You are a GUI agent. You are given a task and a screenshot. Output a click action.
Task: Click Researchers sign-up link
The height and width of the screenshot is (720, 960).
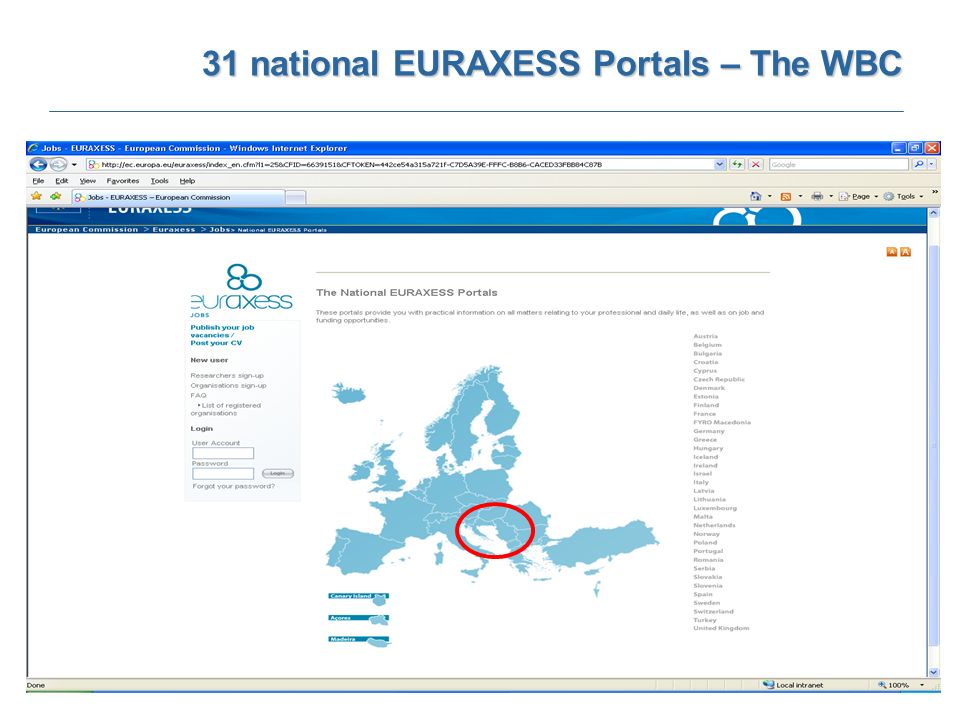tap(227, 375)
